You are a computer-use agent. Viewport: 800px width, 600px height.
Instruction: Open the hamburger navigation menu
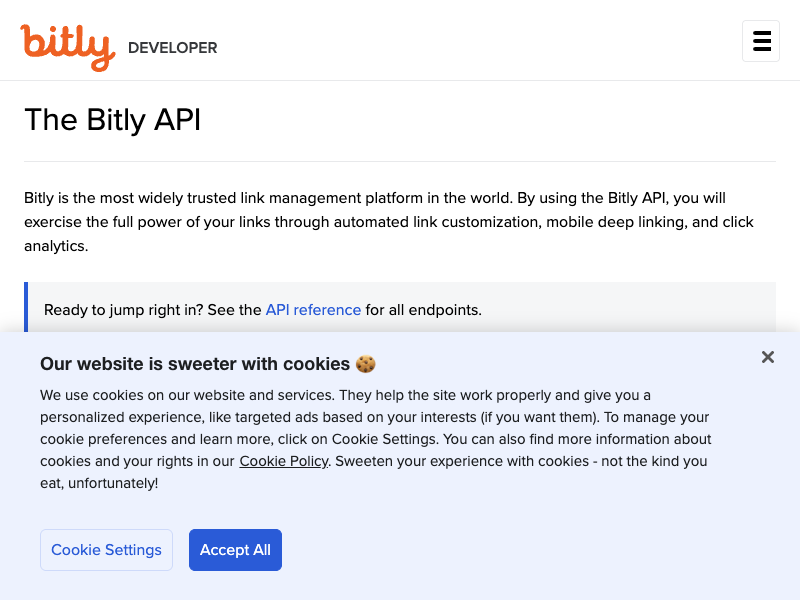click(761, 41)
